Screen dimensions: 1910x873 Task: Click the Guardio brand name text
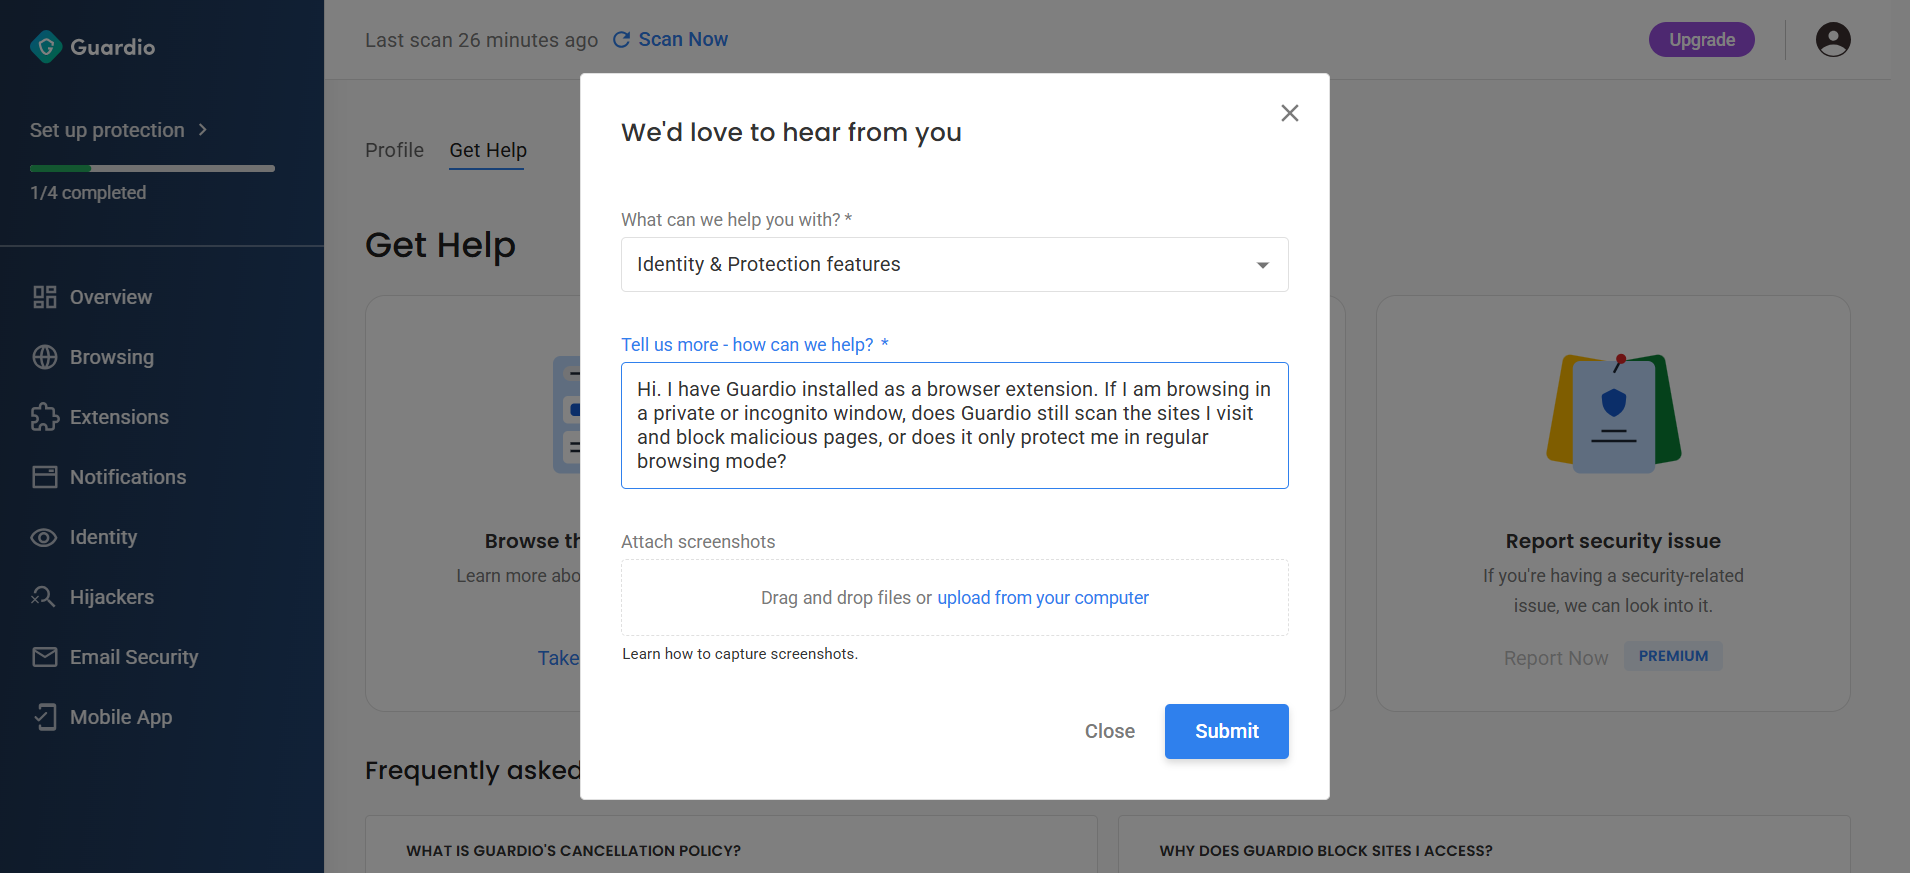coord(113,47)
